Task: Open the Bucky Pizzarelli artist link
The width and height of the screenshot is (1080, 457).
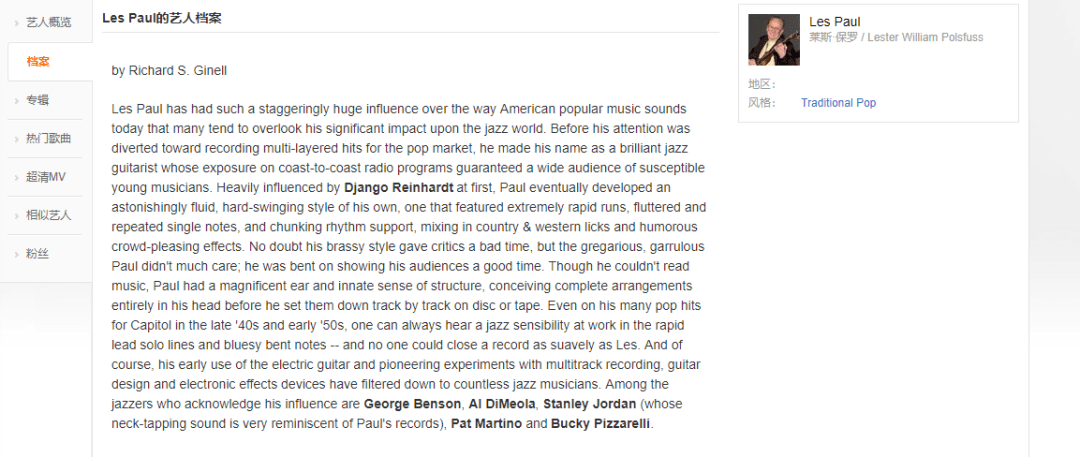Action: 601,424
